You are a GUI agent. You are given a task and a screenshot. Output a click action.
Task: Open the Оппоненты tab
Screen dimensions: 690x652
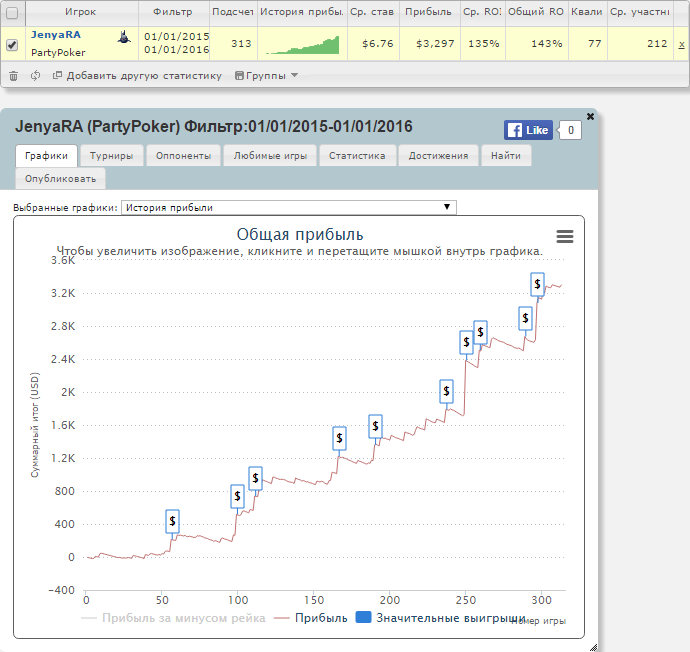pos(184,156)
